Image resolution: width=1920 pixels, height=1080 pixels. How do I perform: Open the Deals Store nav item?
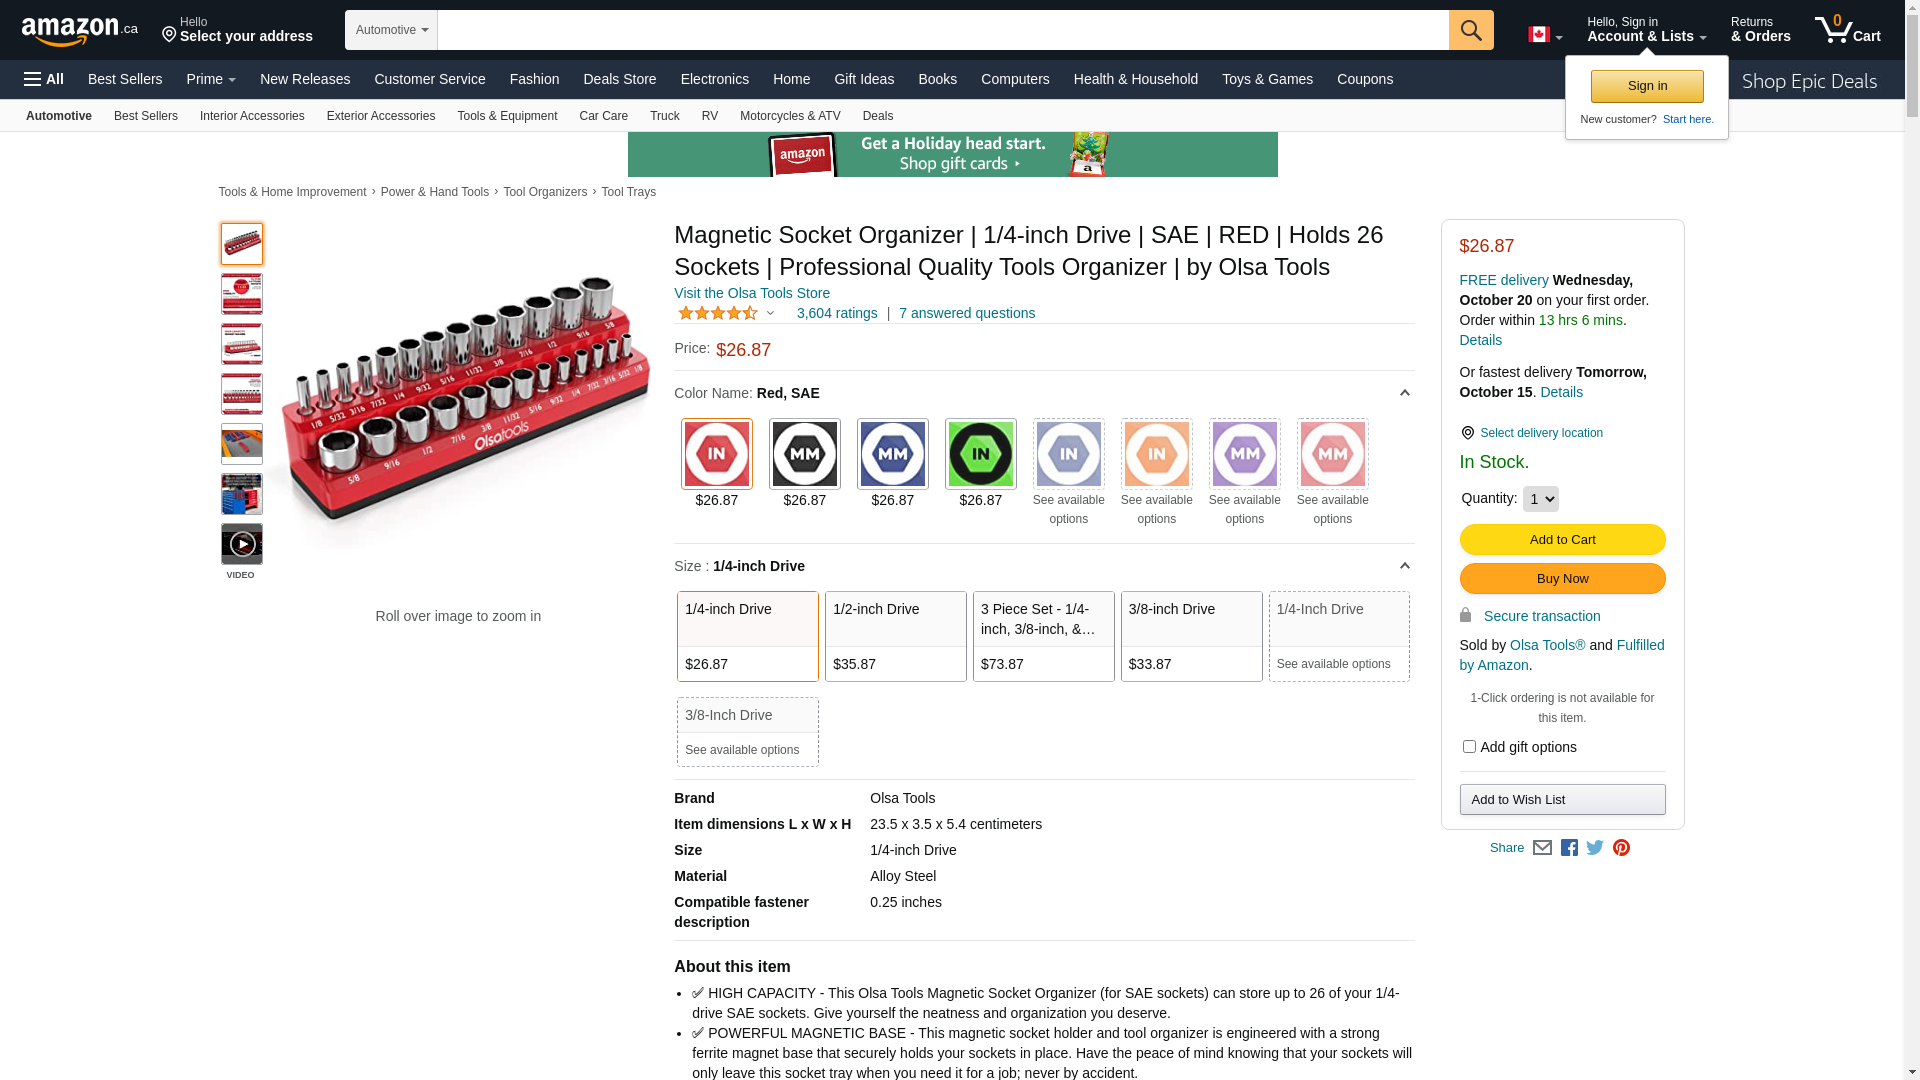pyautogui.click(x=619, y=79)
